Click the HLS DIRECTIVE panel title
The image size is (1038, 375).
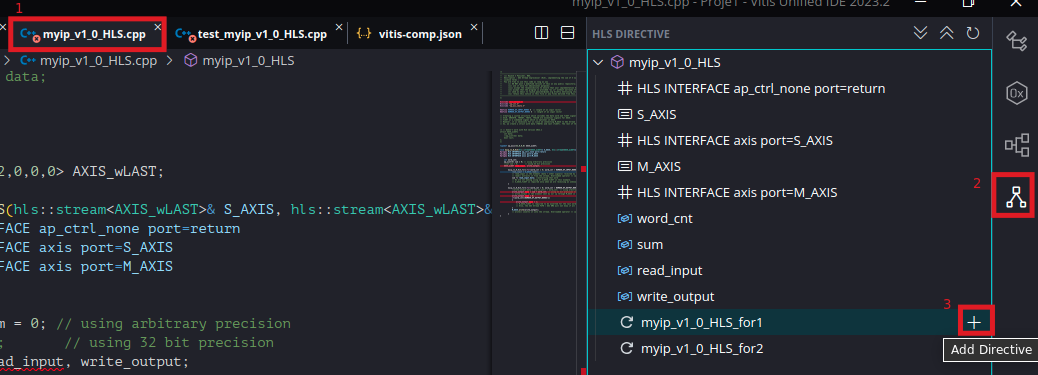(630, 34)
